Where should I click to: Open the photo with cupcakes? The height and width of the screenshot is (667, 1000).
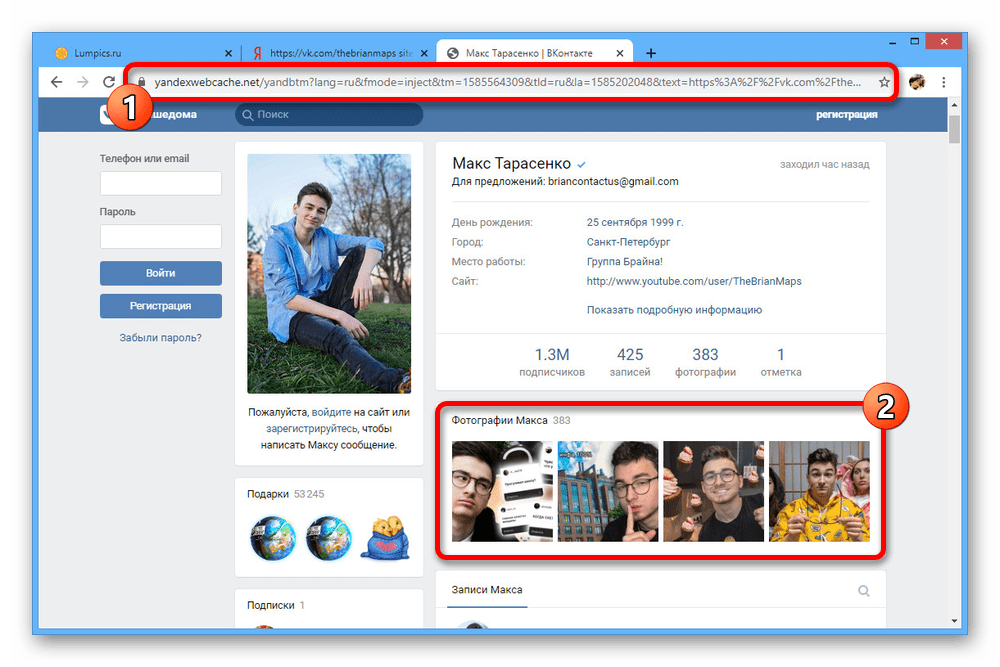click(714, 492)
